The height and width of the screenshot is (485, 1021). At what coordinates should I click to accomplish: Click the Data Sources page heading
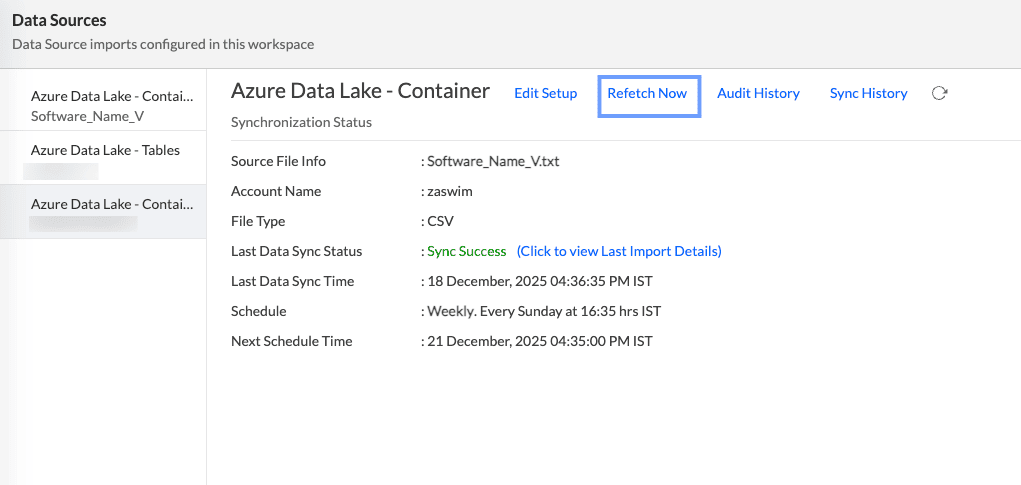[59, 20]
